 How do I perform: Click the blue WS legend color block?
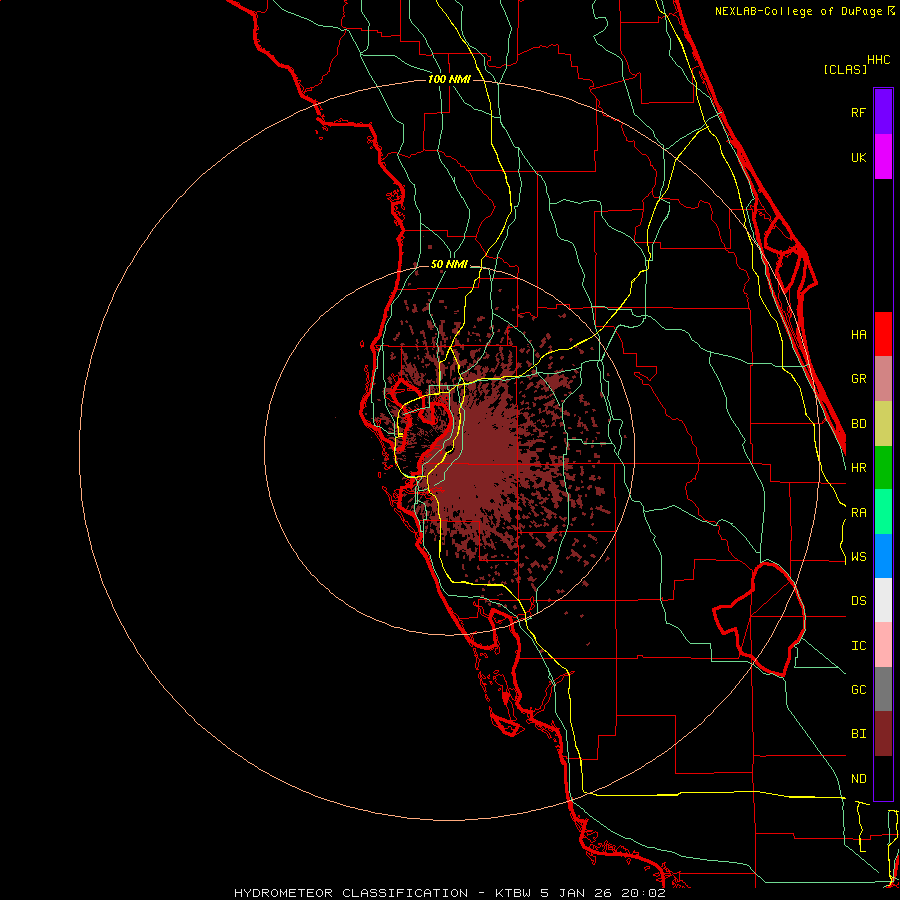point(883,556)
